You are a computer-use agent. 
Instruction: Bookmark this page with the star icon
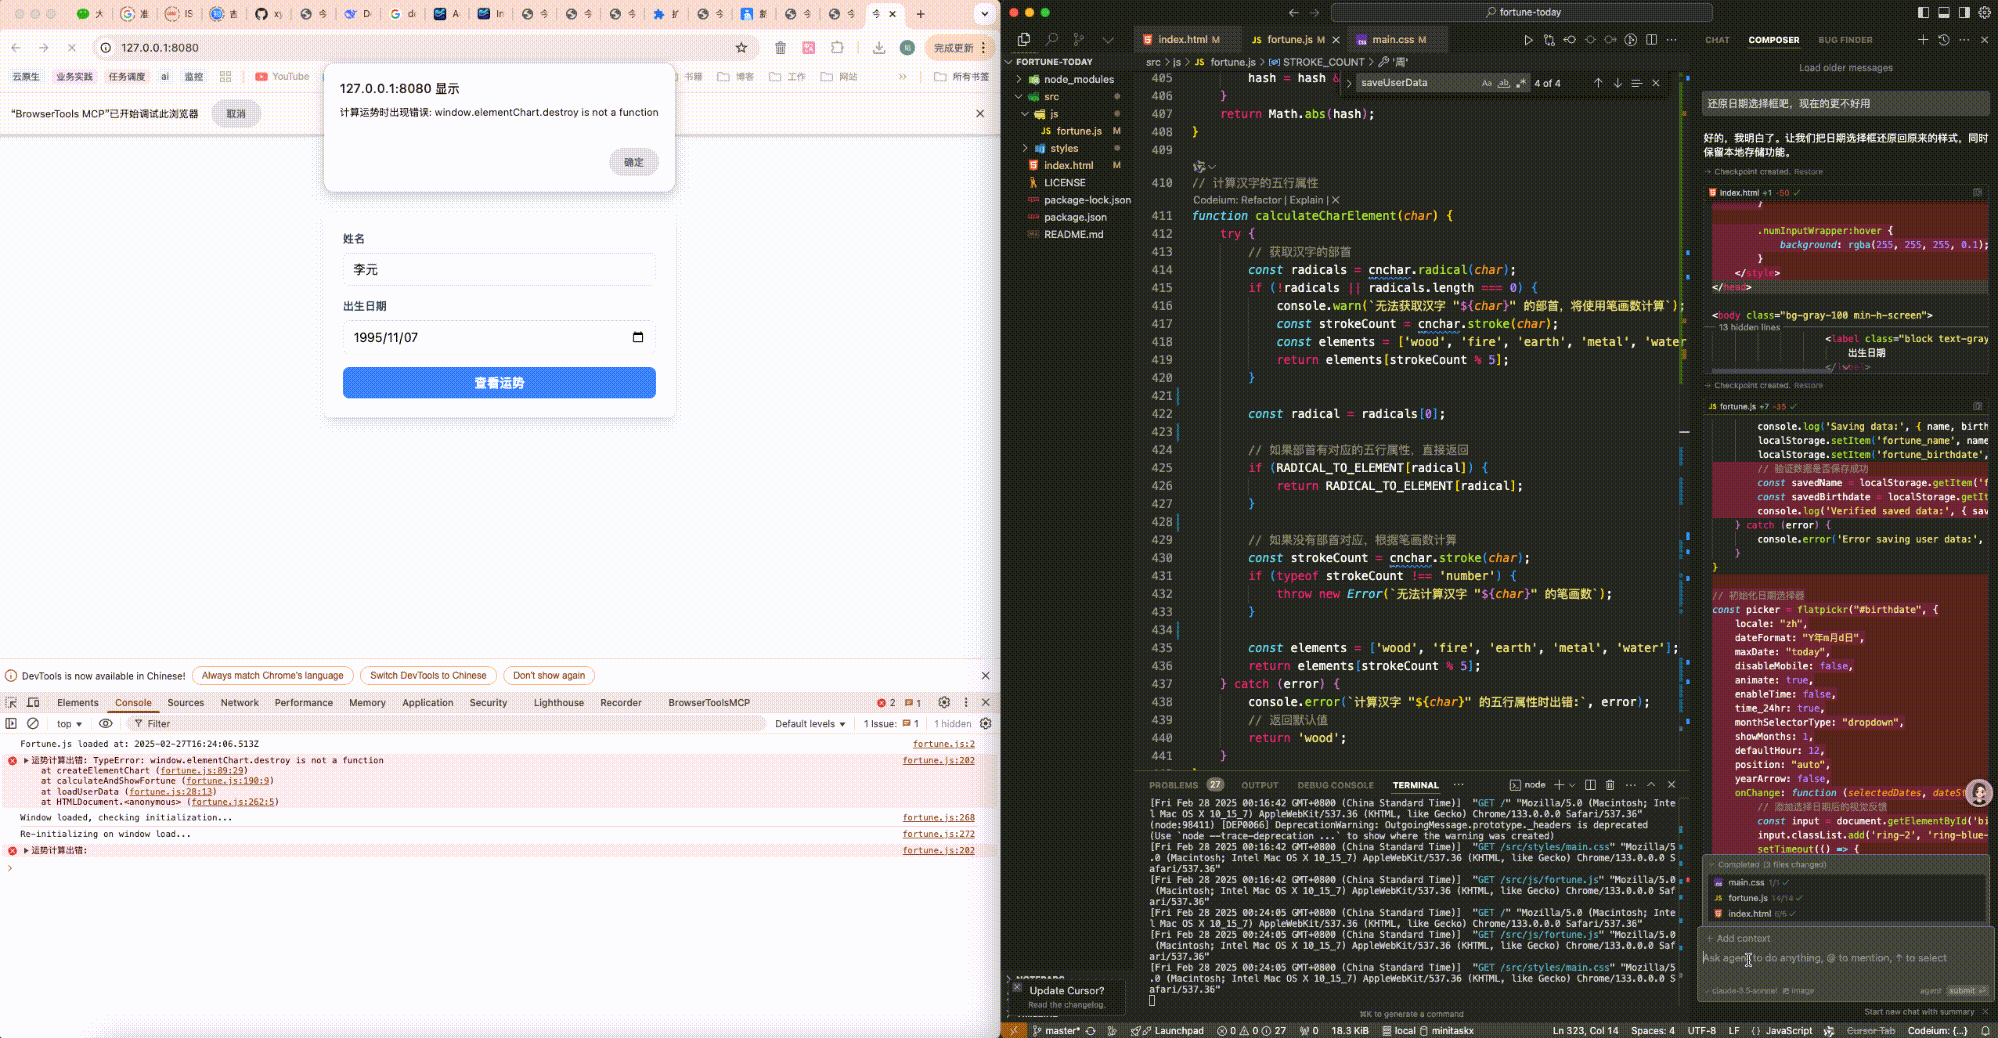coord(741,47)
